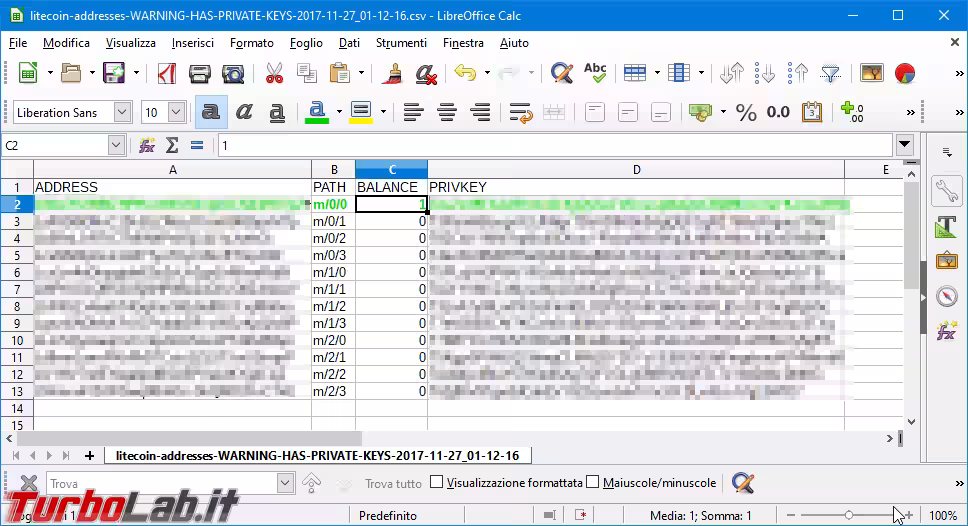This screenshot has height=526, width=968.
Task: Click the zoom slider in status bar
Action: (x=849, y=515)
